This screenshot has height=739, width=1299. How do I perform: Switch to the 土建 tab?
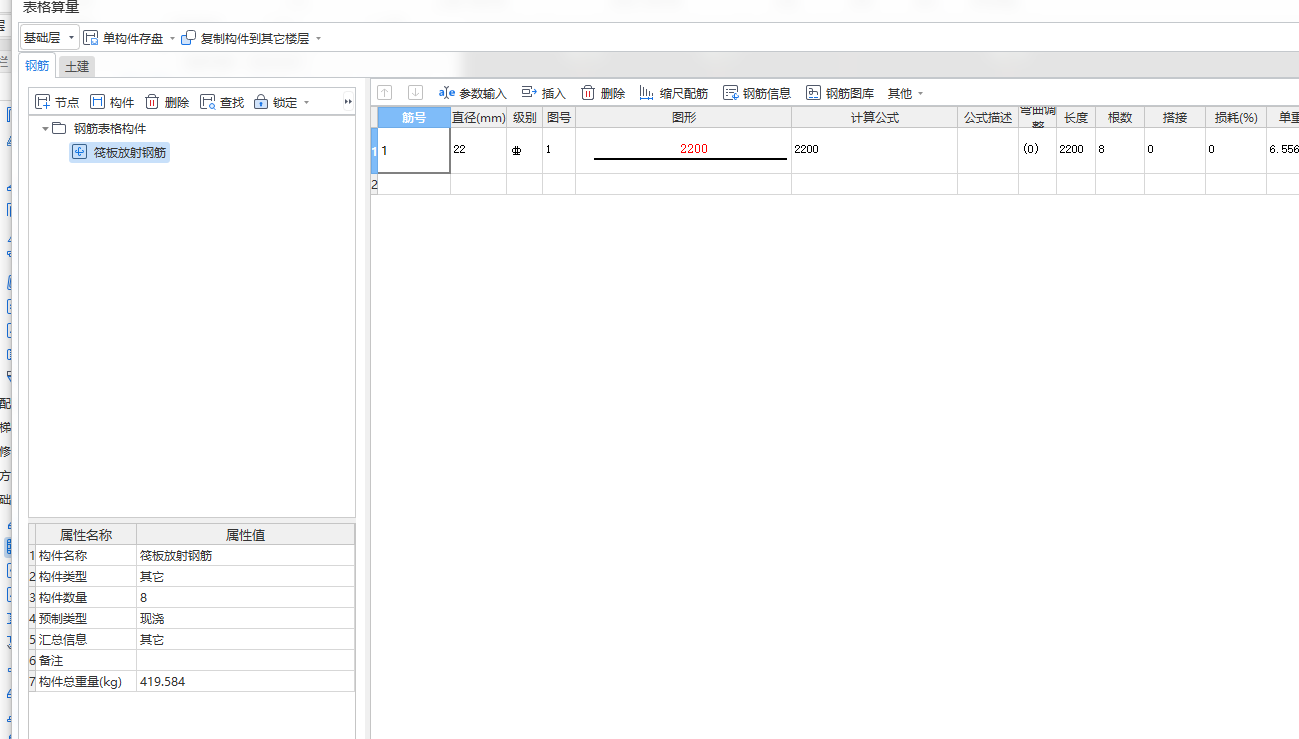[x=77, y=67]
